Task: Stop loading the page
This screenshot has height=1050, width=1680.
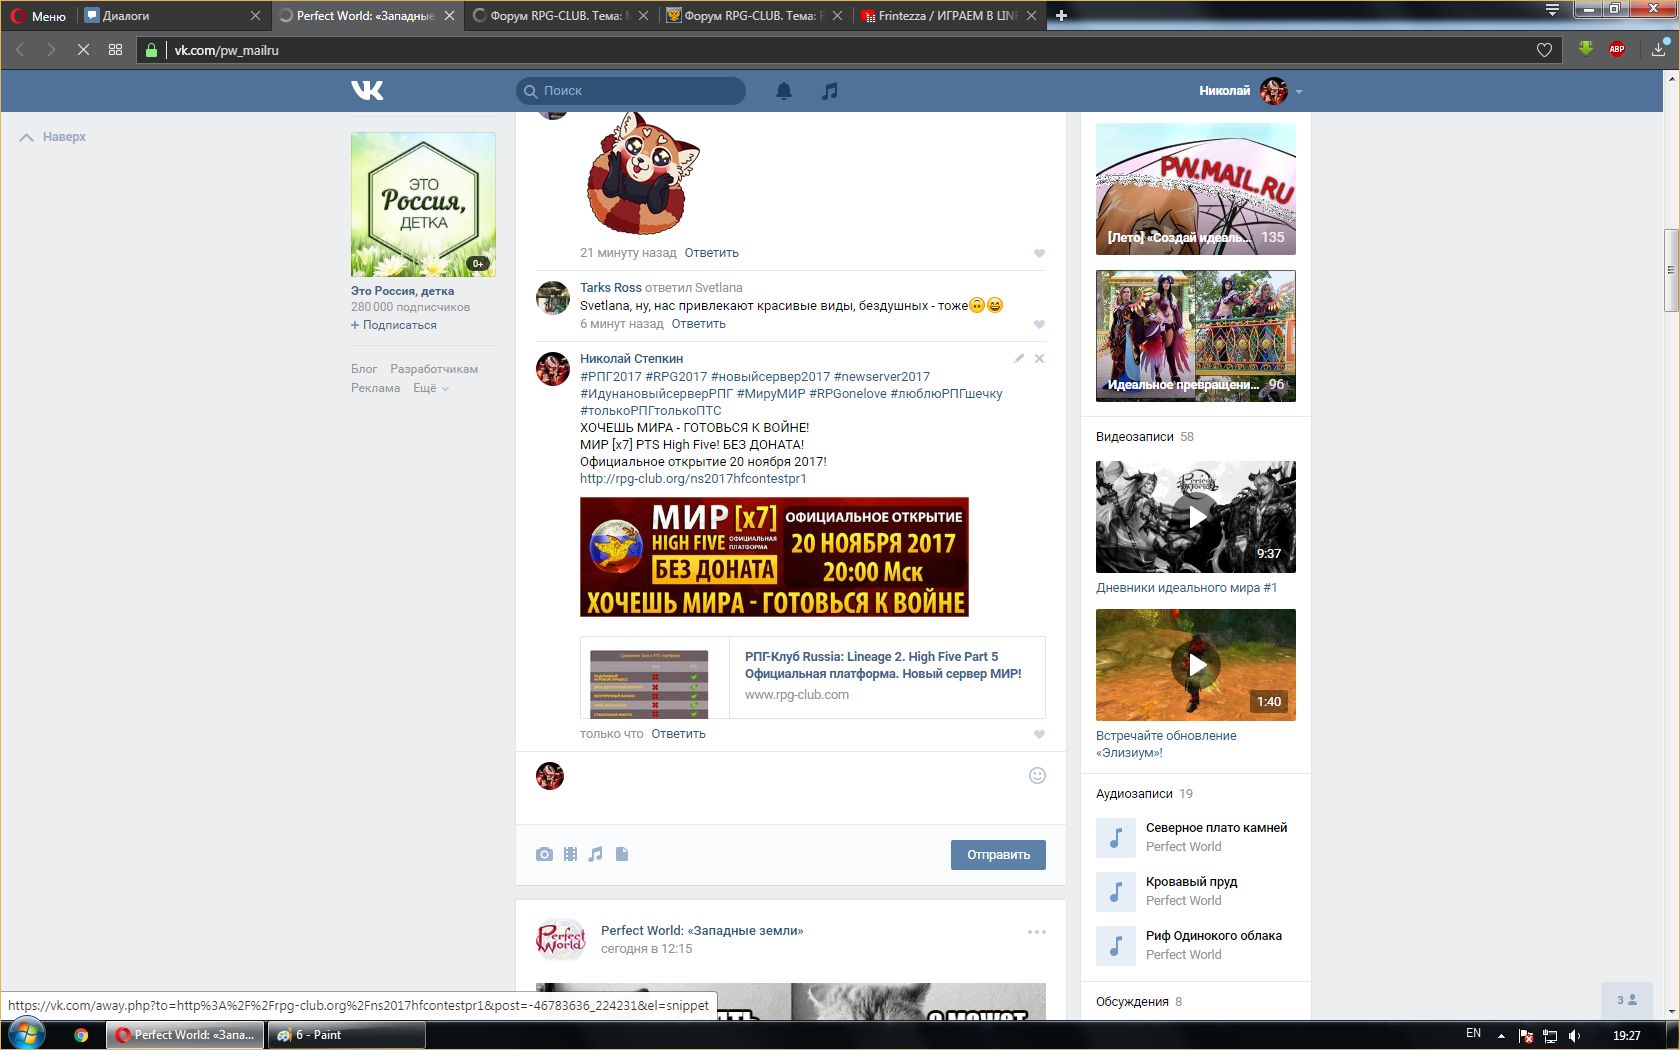Action: (x=83, y=49)
